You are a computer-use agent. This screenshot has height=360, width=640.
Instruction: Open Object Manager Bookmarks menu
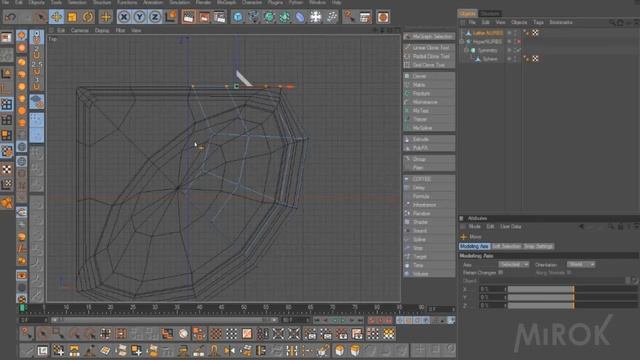coord(561,22)
